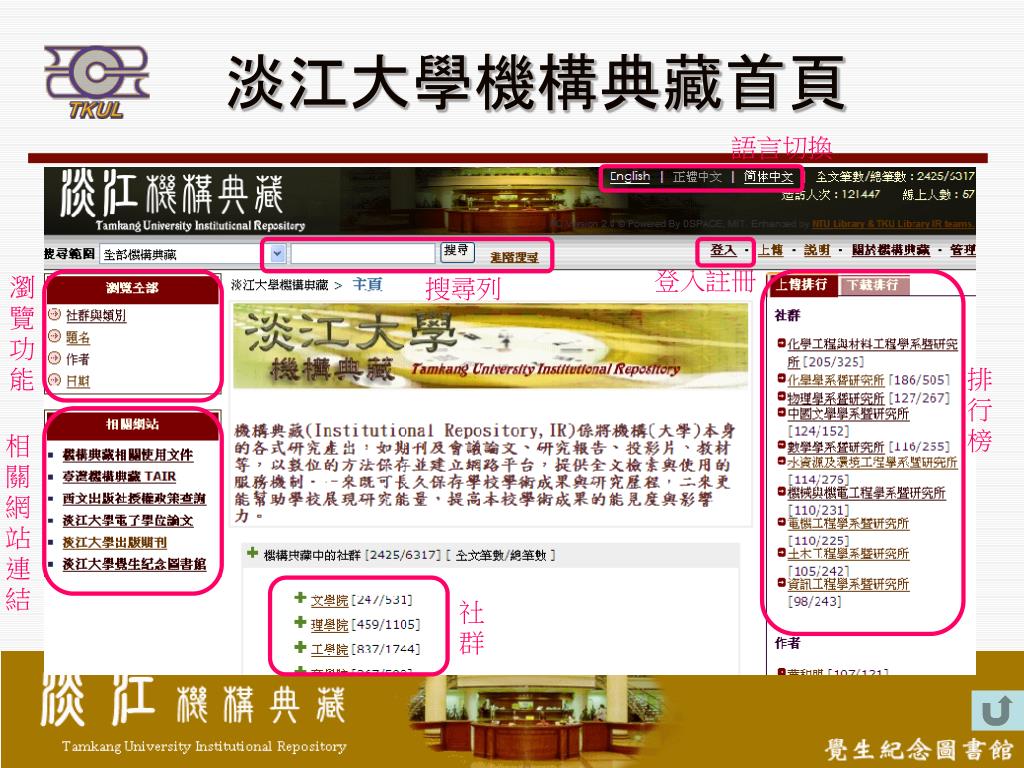Open 淡江大學覺生紀念圖書館 link
The height and width of the screenshot is (768, 1024).
click(x=134, y=564)
